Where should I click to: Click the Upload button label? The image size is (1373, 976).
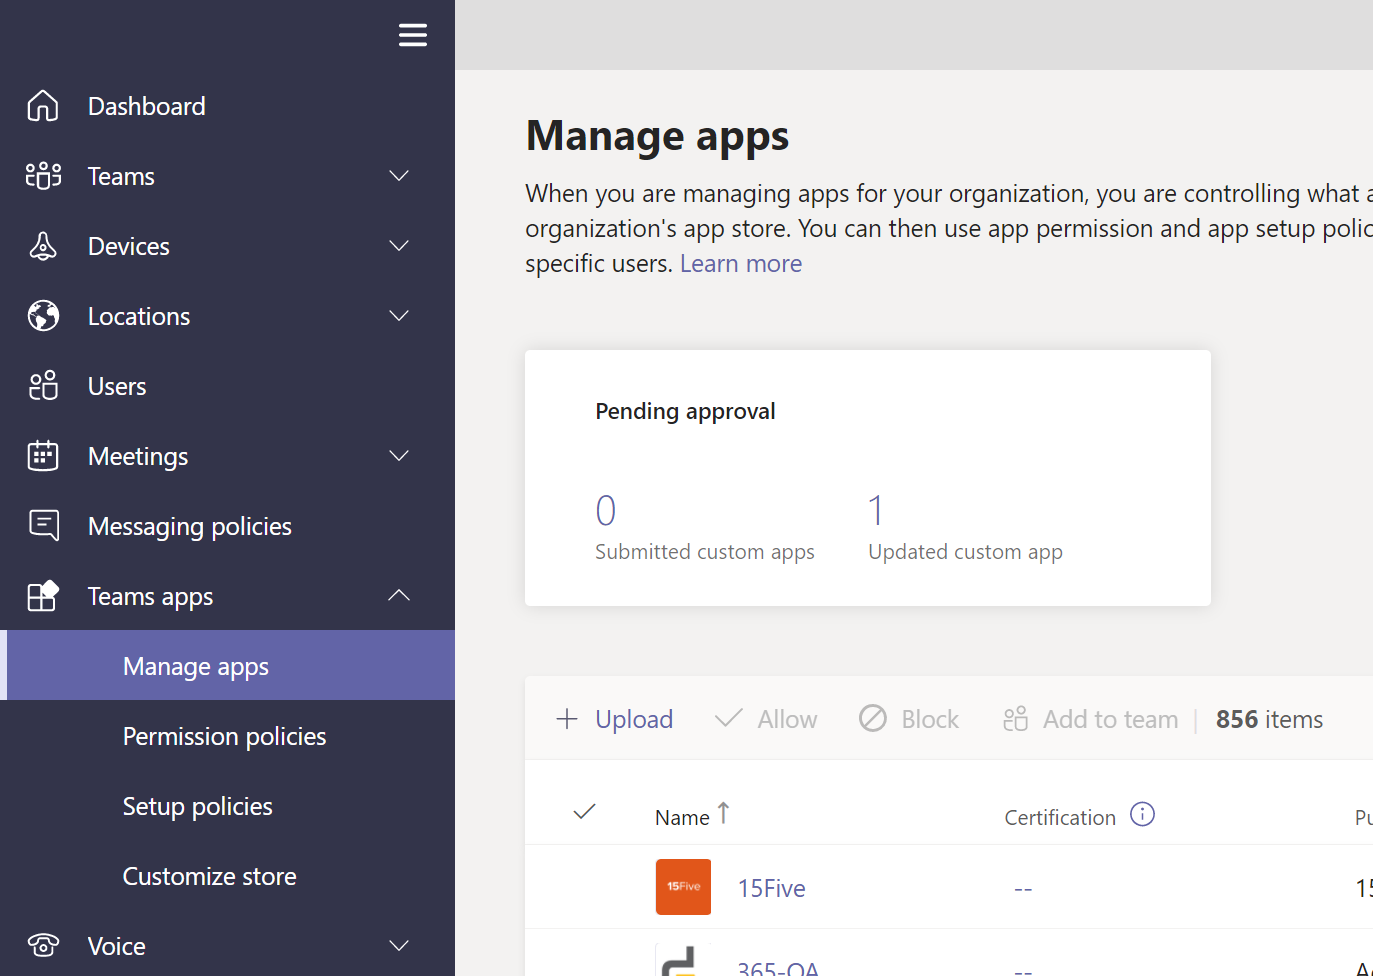(x=634, y=719)
